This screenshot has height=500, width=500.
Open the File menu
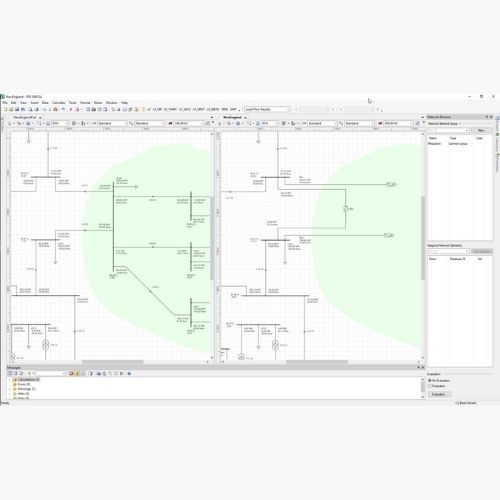[5, 103]
